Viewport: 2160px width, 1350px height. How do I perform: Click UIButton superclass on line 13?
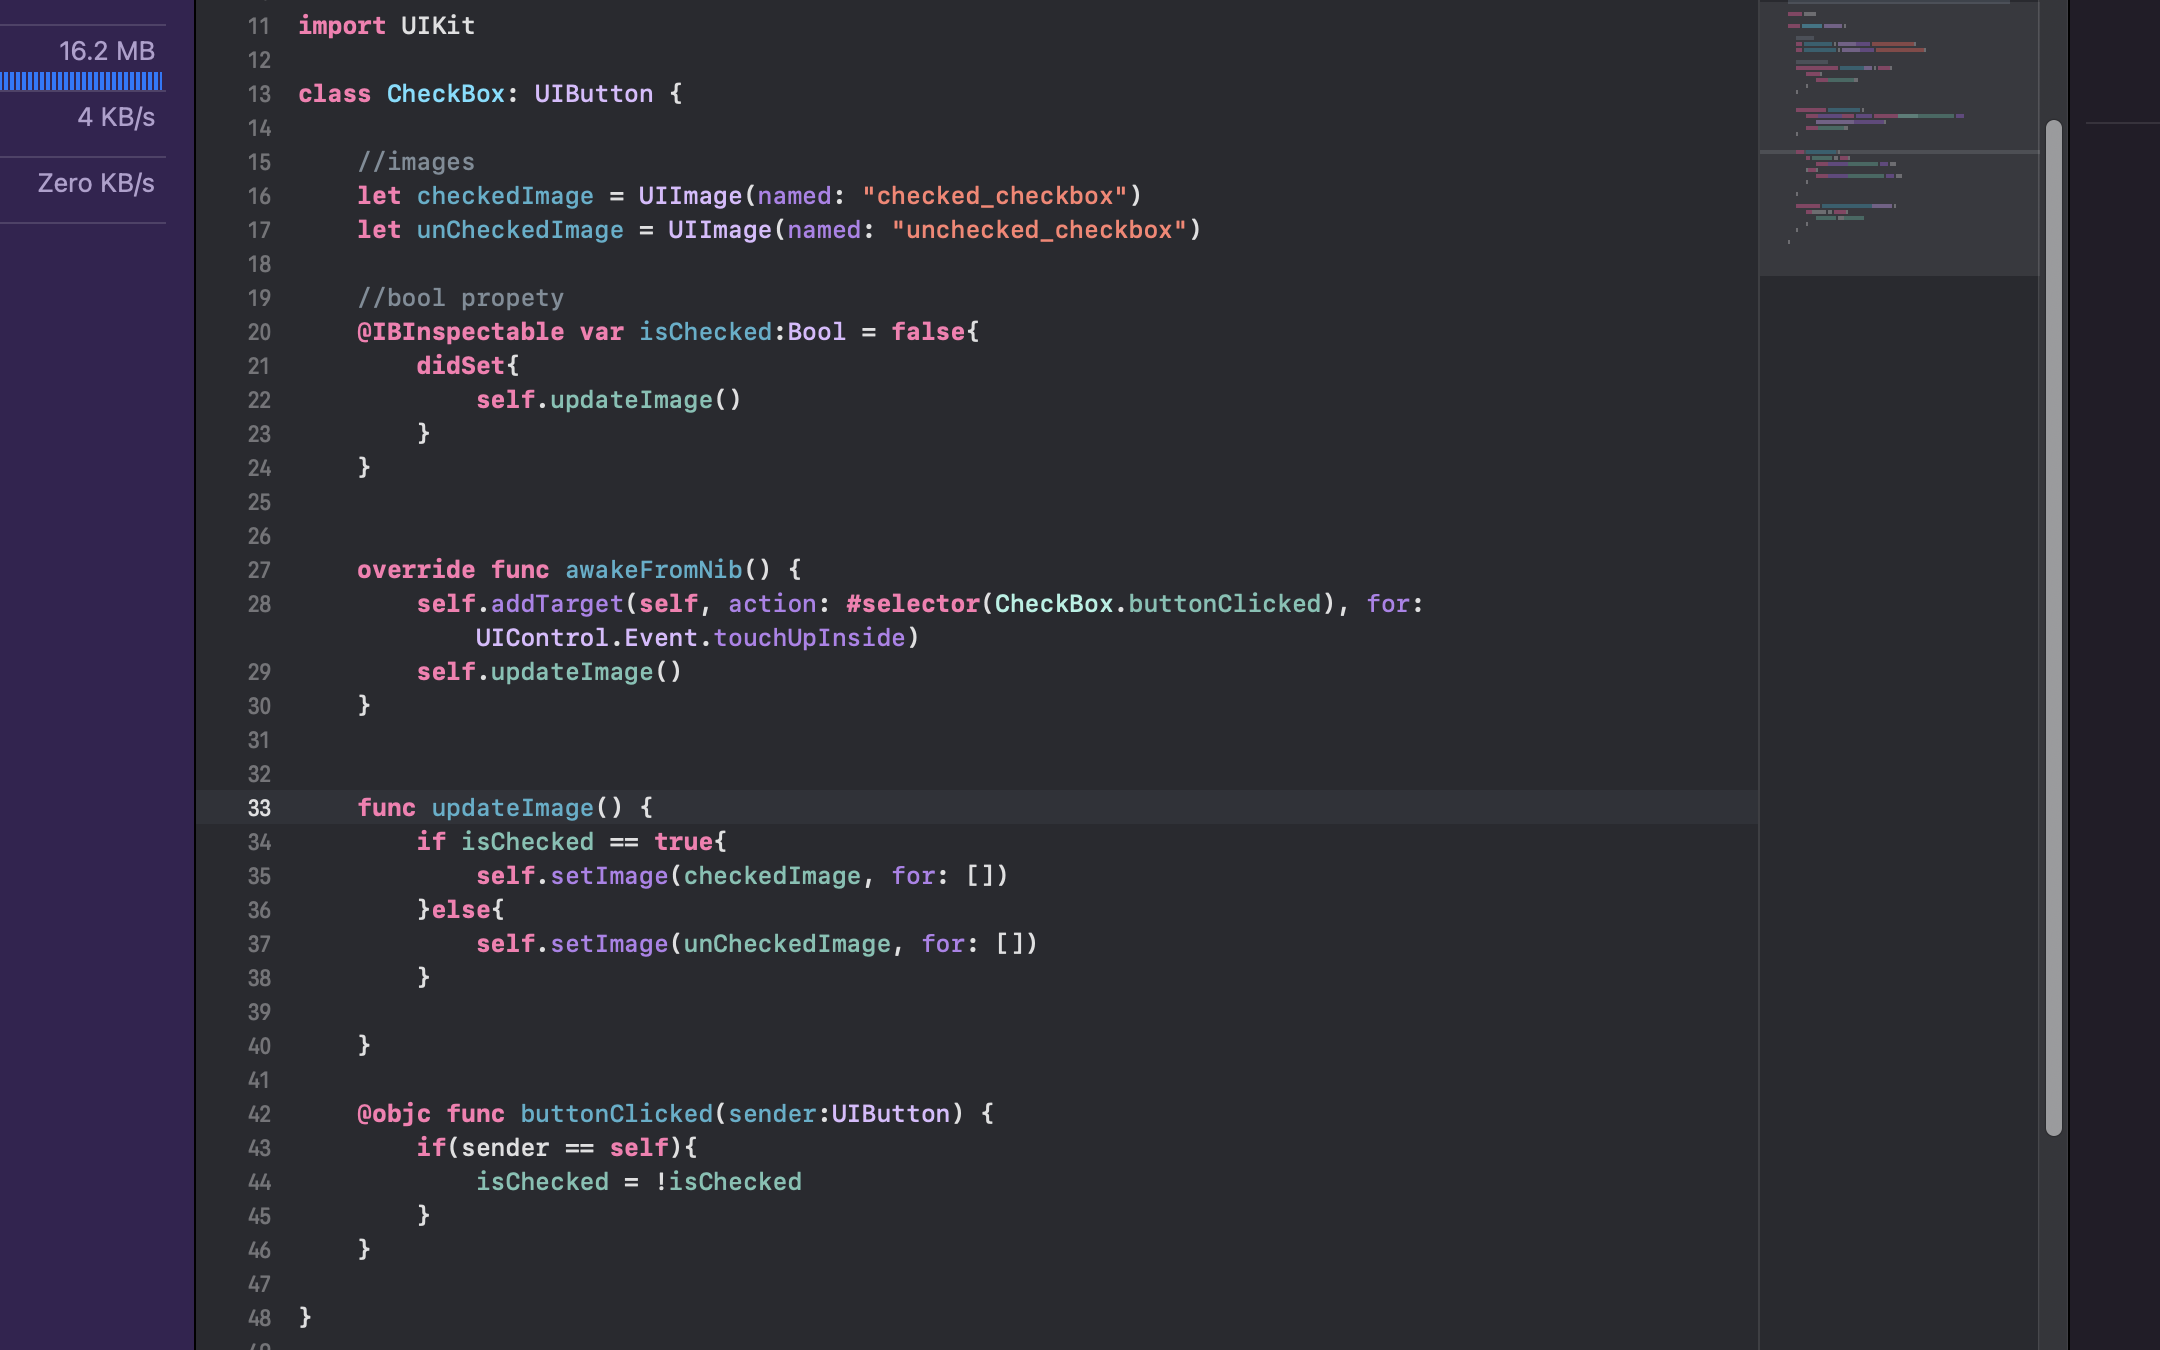(593, 94)
